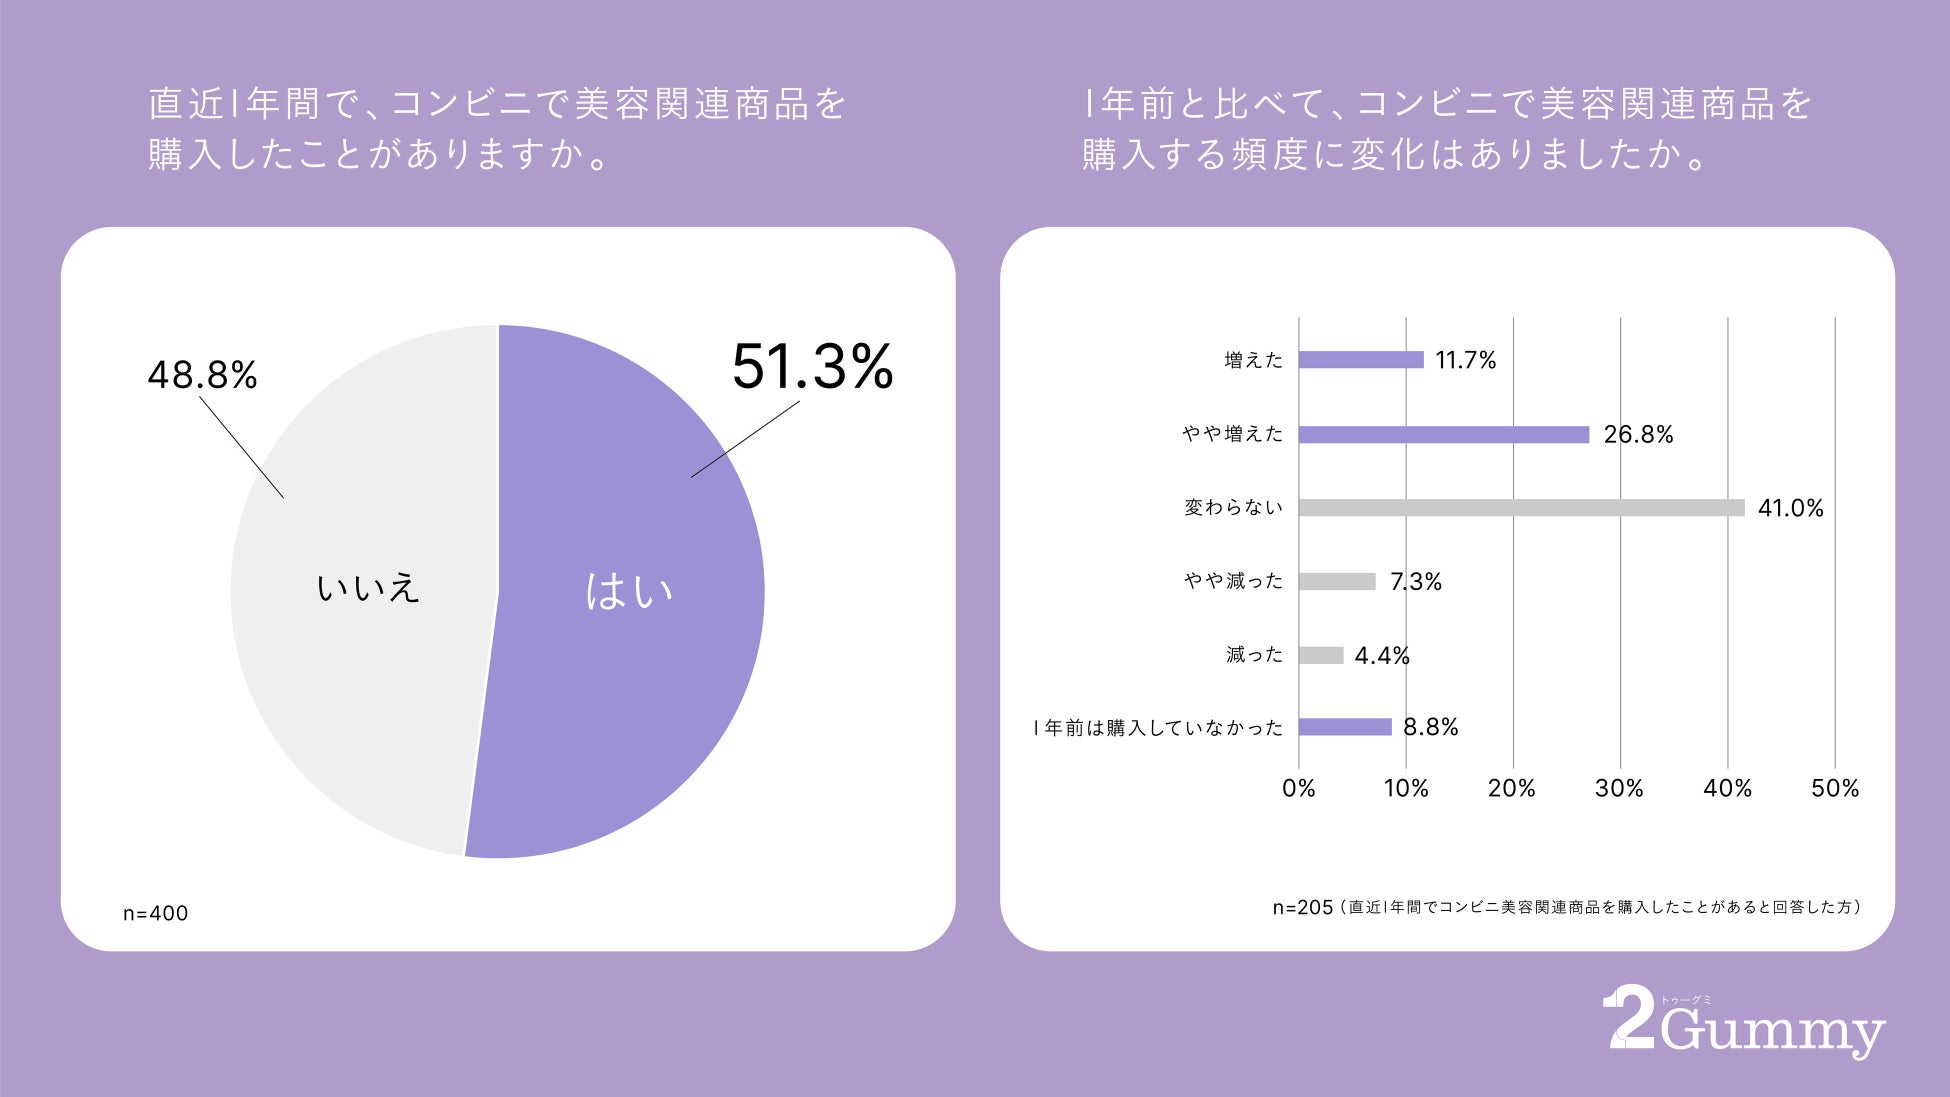Click the 41.0% value label
Screen dimensions: 1950x1097
pos(1791,508)
